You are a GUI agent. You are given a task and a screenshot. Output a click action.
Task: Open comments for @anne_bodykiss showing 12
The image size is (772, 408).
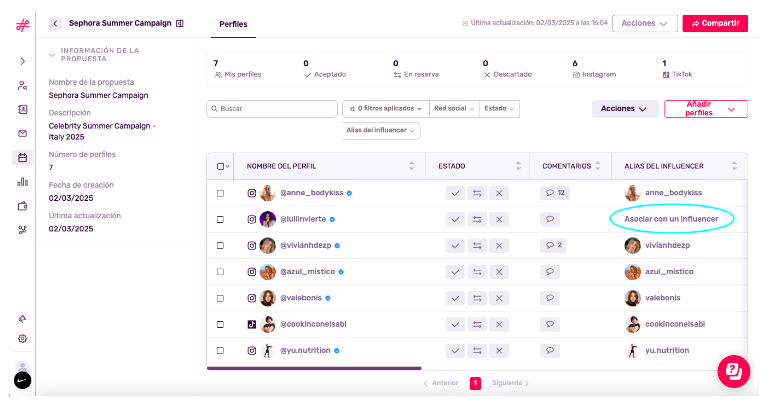pos(555,193)
